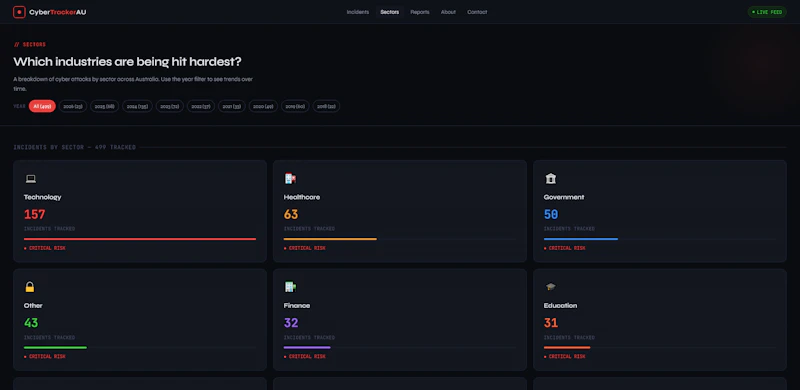Click the Government blue progress bar

pyautogui.click(x=581, y=239)
